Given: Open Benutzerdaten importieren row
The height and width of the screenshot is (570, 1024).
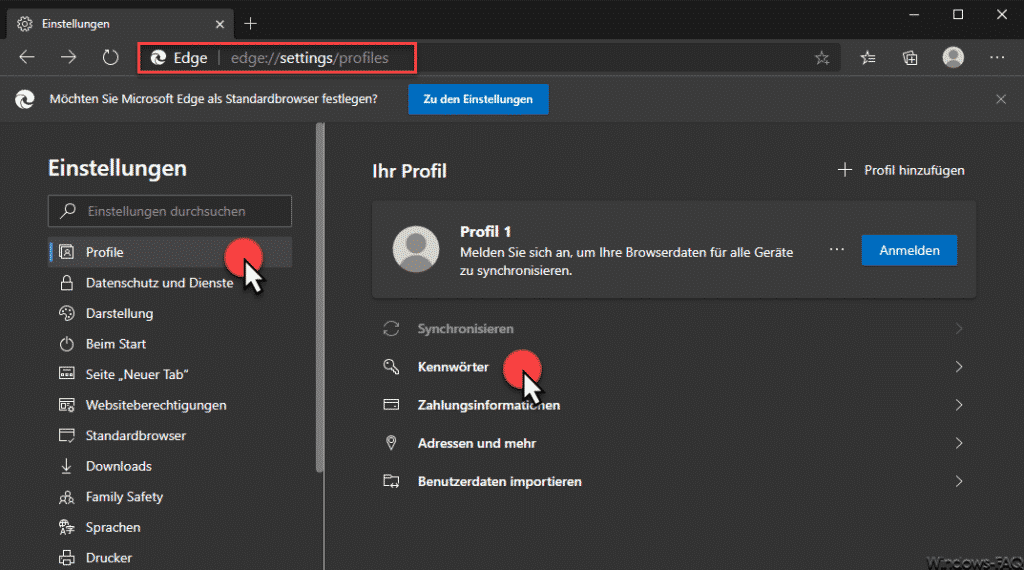Looking at the screenshot, I should [x=674, y=481].
